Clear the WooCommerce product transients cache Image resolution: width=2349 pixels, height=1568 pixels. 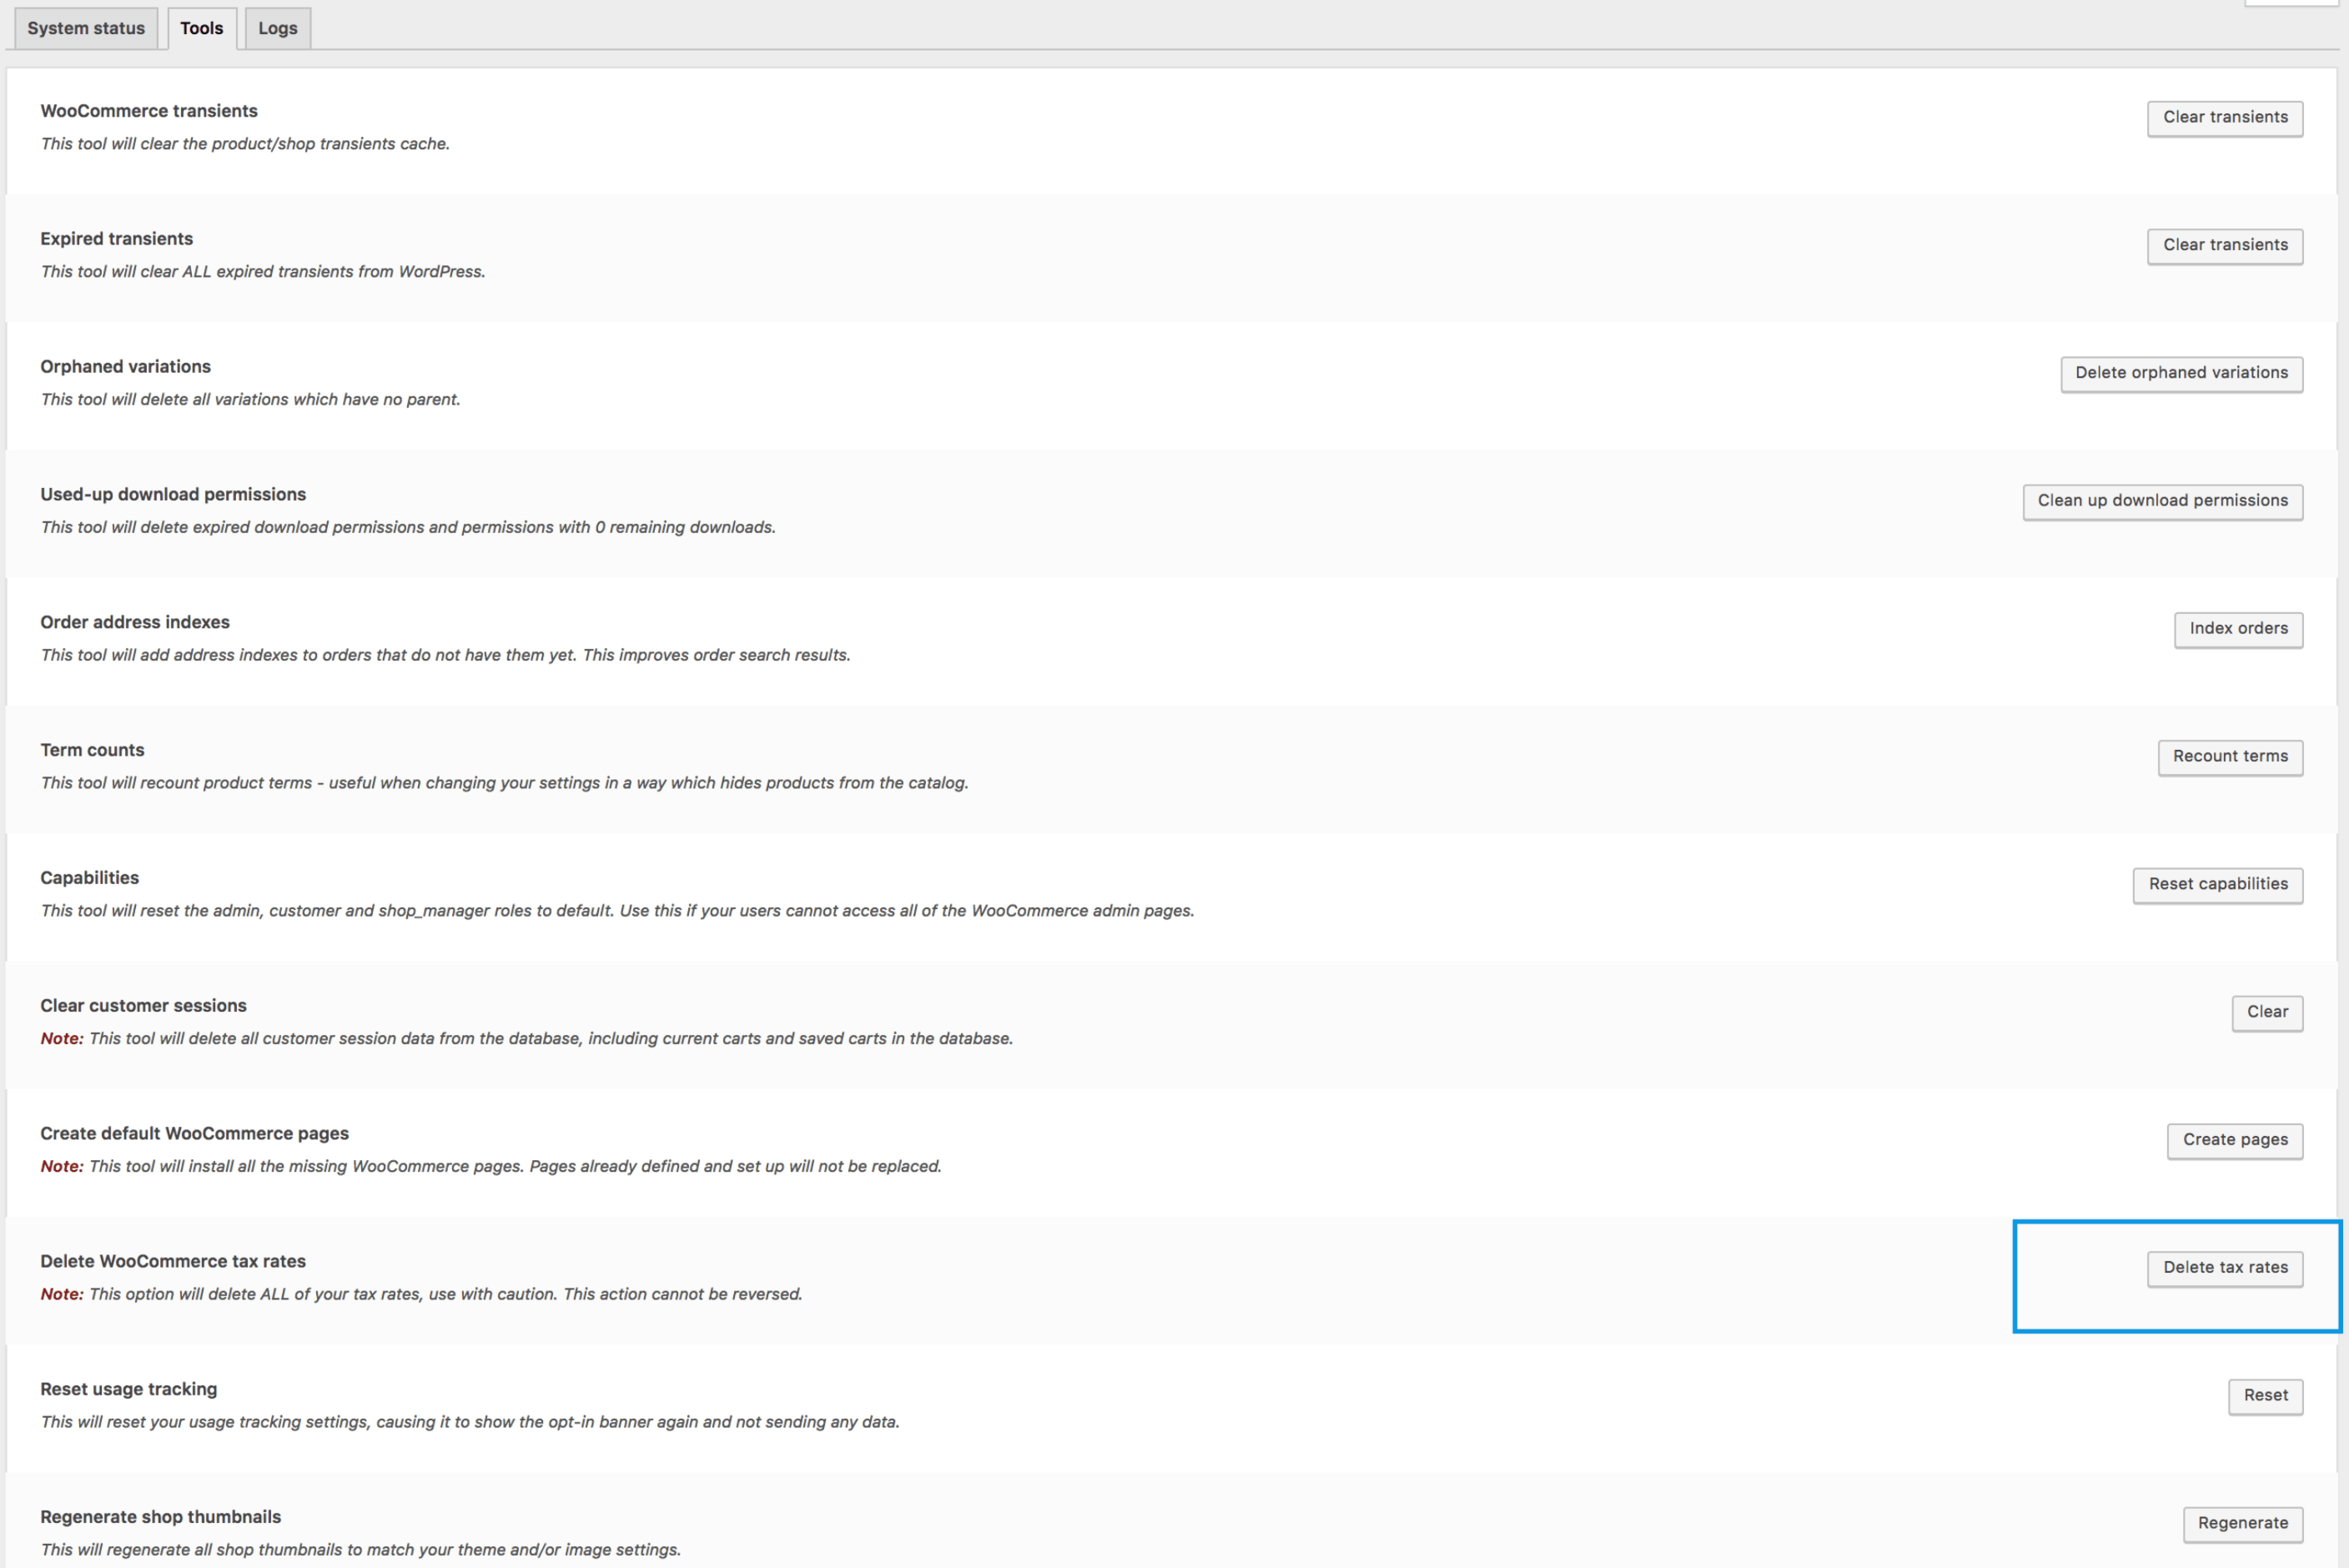tap(2224, 117)
